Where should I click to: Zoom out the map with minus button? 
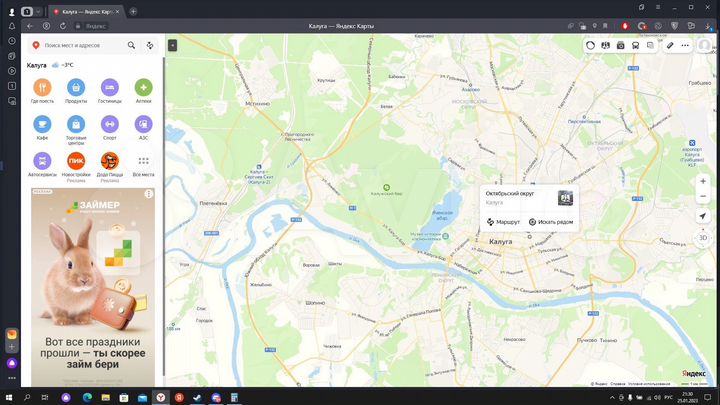703,196
